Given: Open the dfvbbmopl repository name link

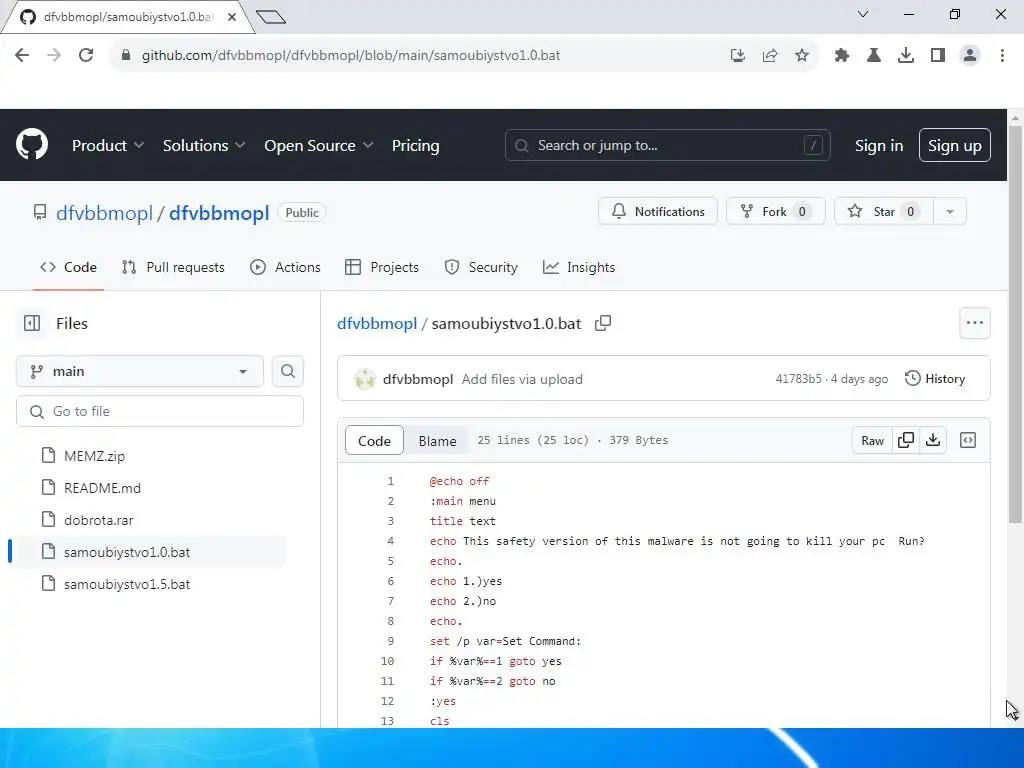Looking at the screenshot, I should coord(219,213).
